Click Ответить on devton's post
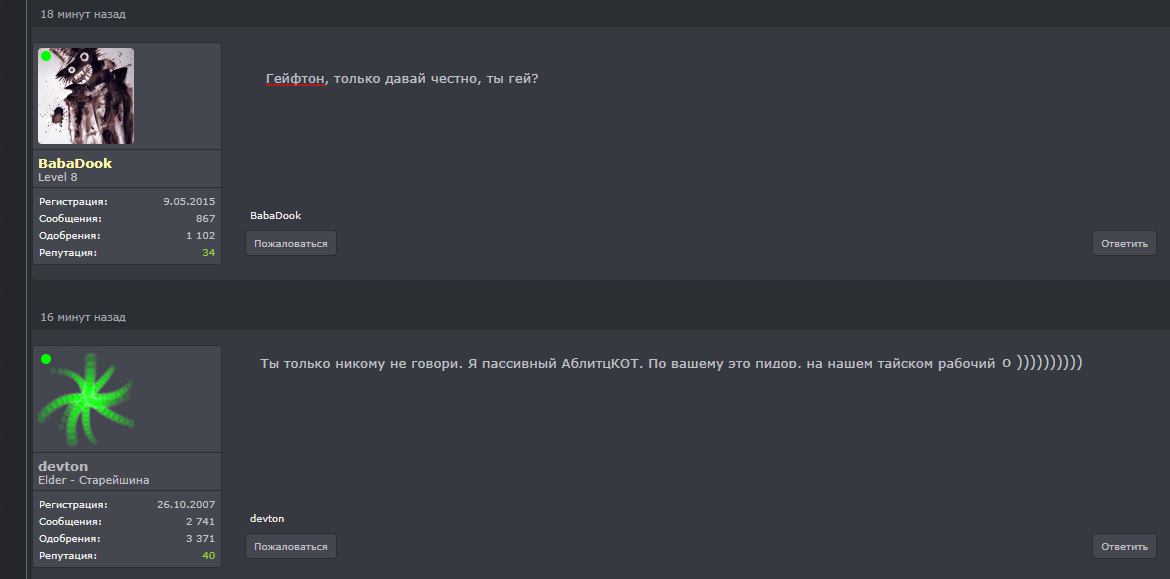This screenshot has width=1170, height=579. pos(1124,546)
